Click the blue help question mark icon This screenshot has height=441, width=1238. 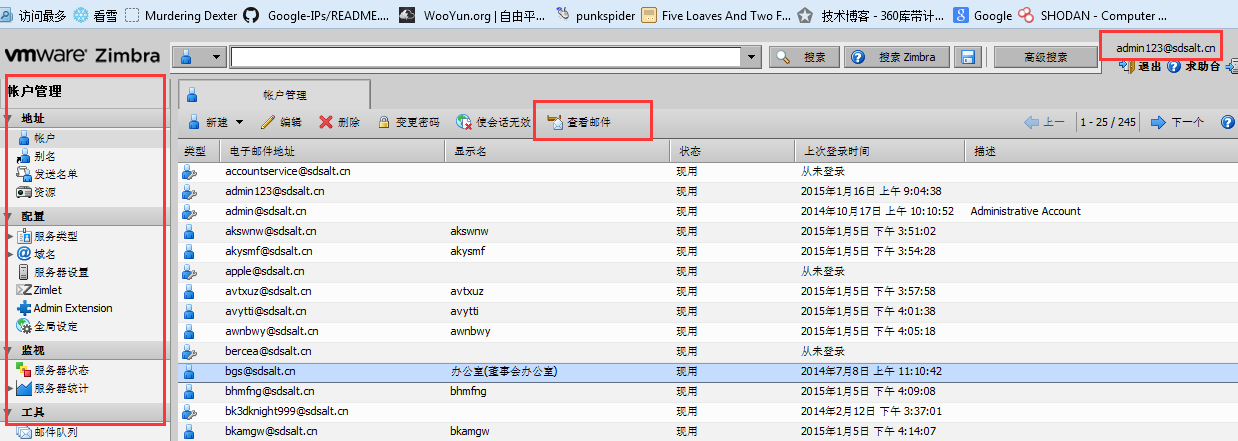tap(1228, 122)
